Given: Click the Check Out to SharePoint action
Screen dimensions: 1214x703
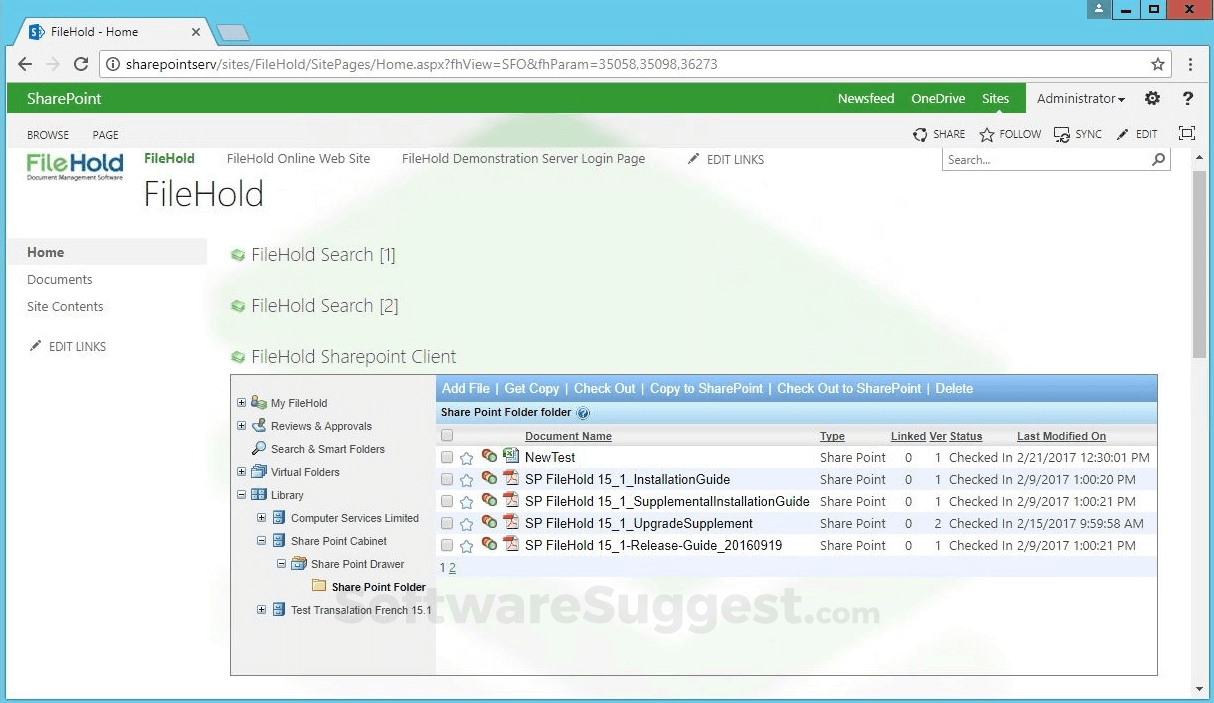Looking at the screenshot, I should (850, 388).
